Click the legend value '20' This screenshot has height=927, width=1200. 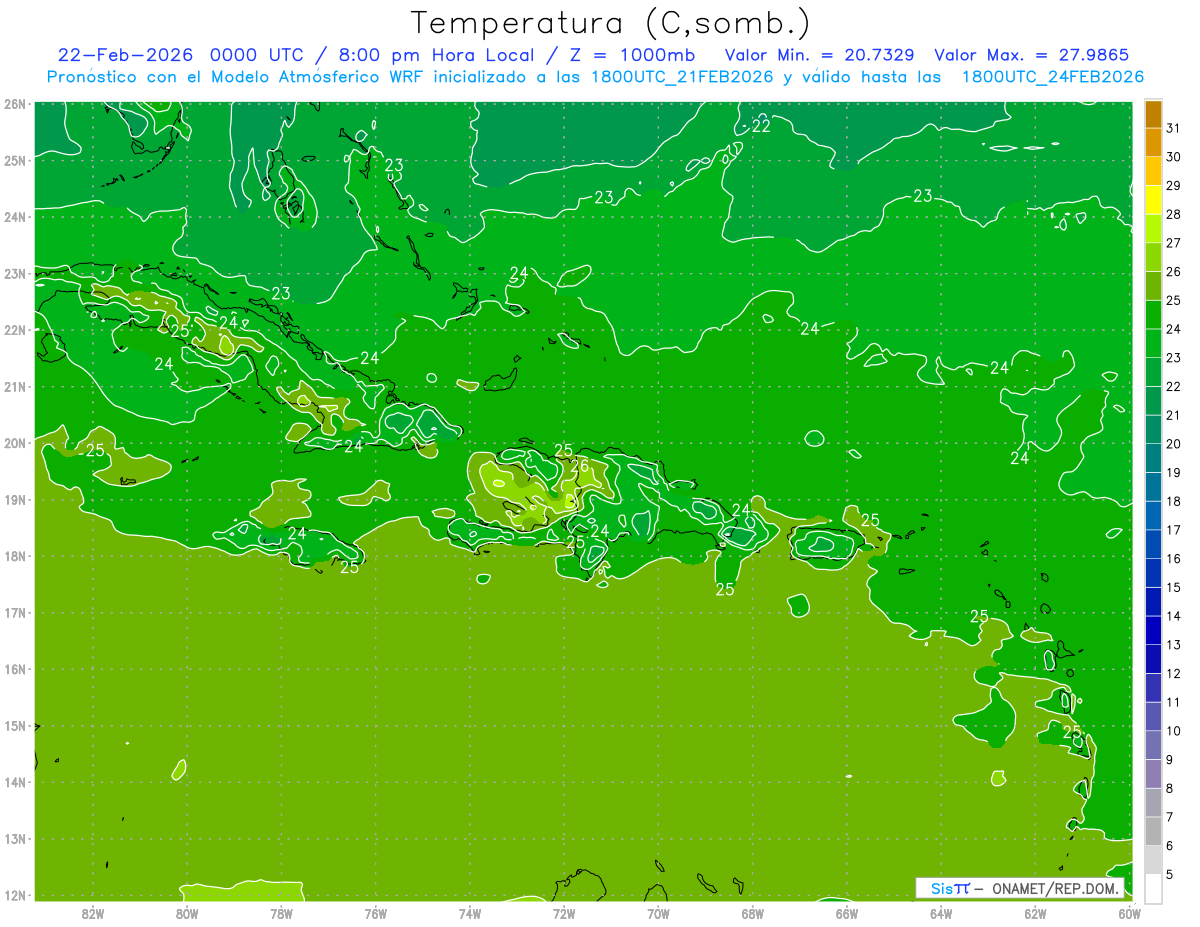pyautogui.click(x=1173, y=444)
